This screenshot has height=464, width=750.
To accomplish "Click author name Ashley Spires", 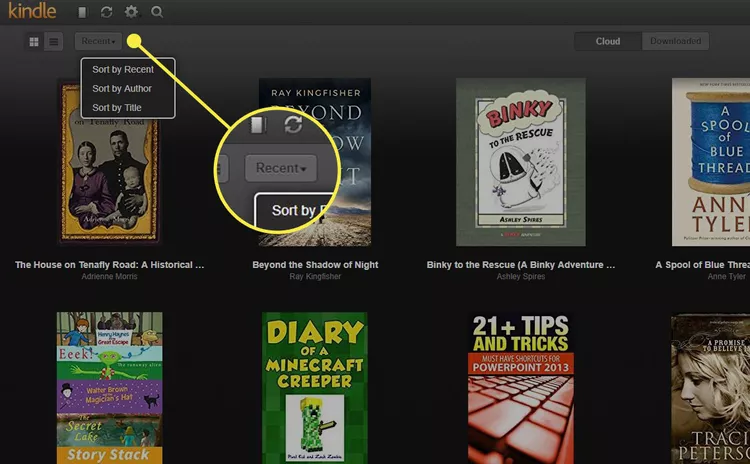I will click(521, 276).
